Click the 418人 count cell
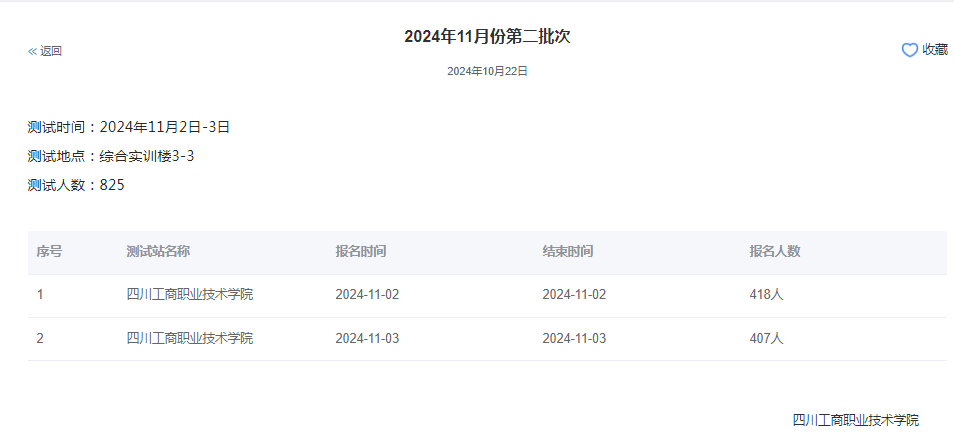The width and height of the screenshot is (954, 443). click(766, 295)
